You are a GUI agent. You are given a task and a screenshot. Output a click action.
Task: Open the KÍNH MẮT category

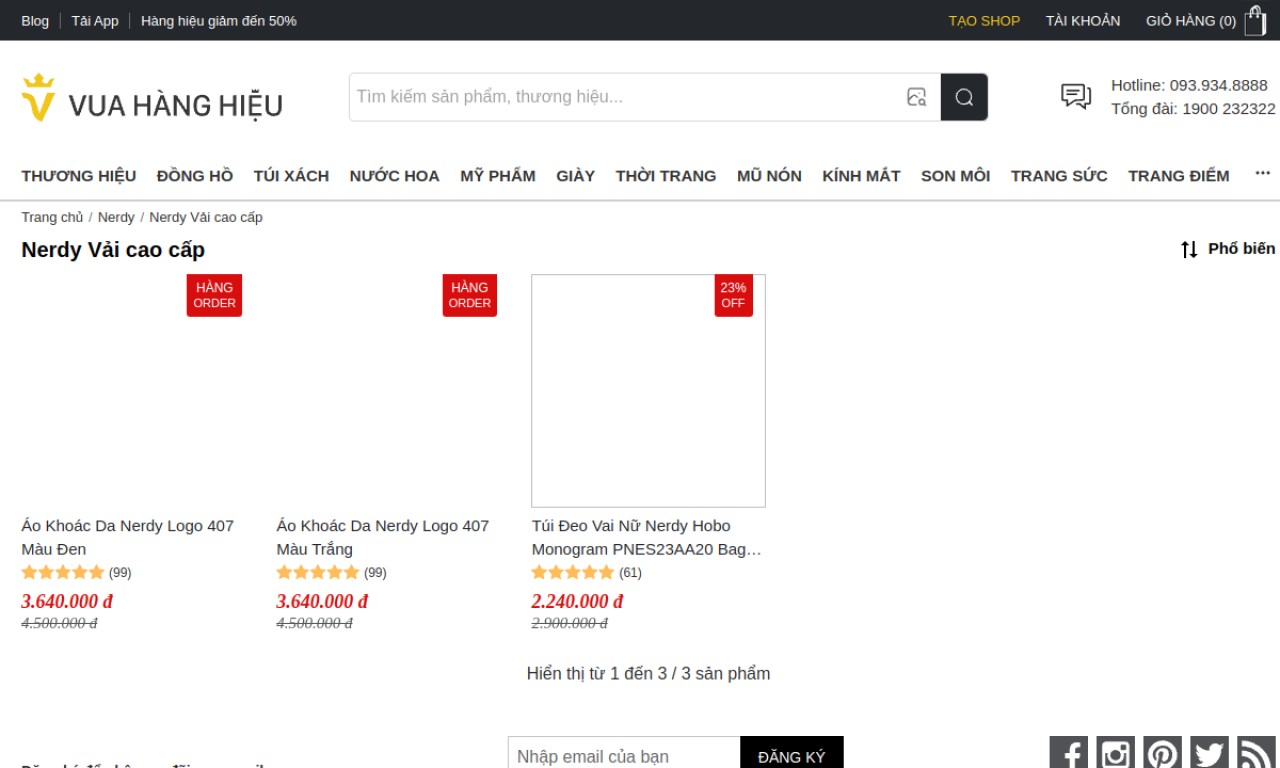[862, 176]
